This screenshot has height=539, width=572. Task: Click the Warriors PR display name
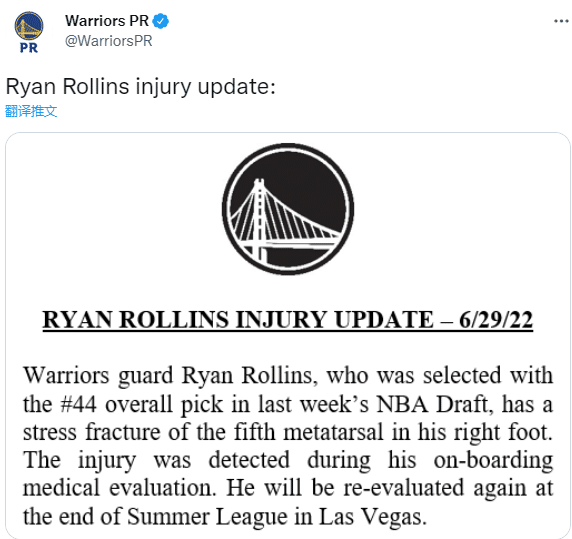[x=107, y=21]
